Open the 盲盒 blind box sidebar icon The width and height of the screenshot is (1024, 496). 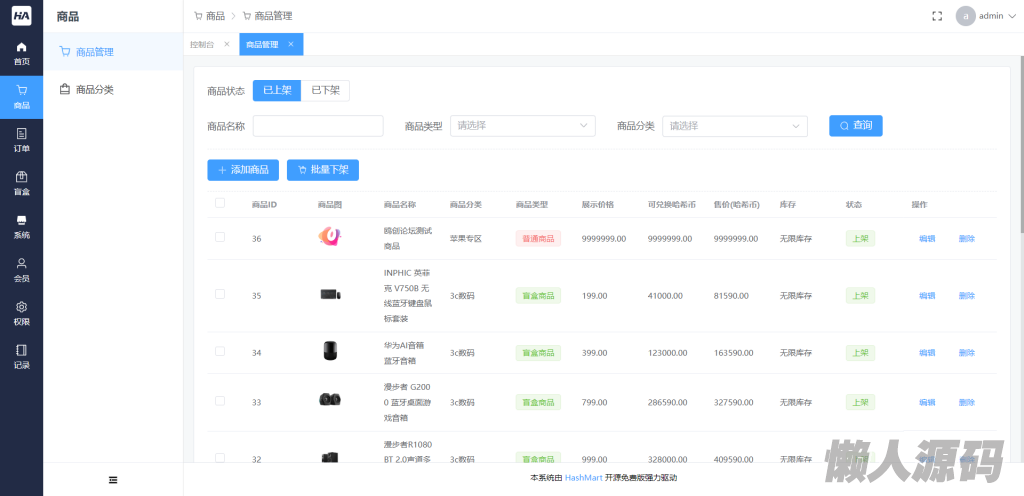(x=21, y=183)
